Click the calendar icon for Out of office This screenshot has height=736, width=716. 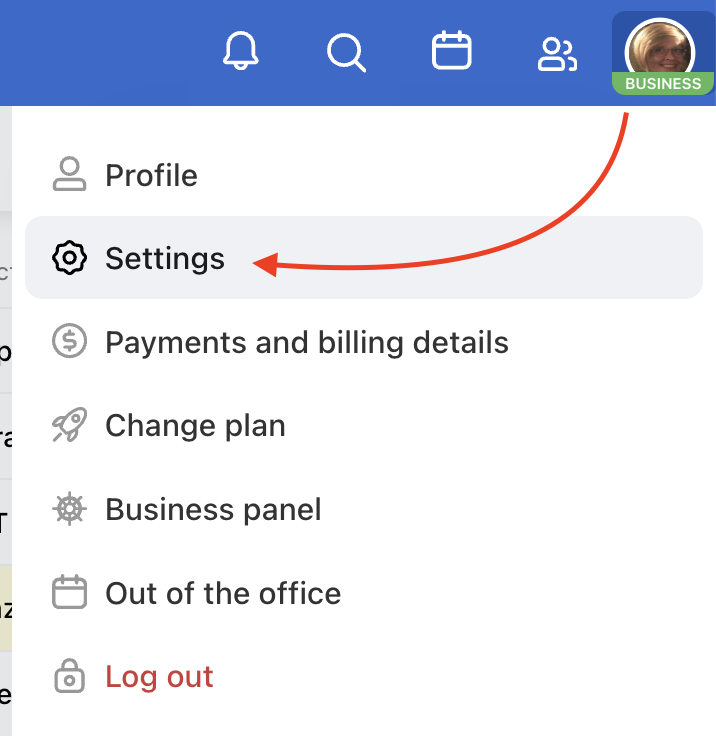(x=69, y=593)
